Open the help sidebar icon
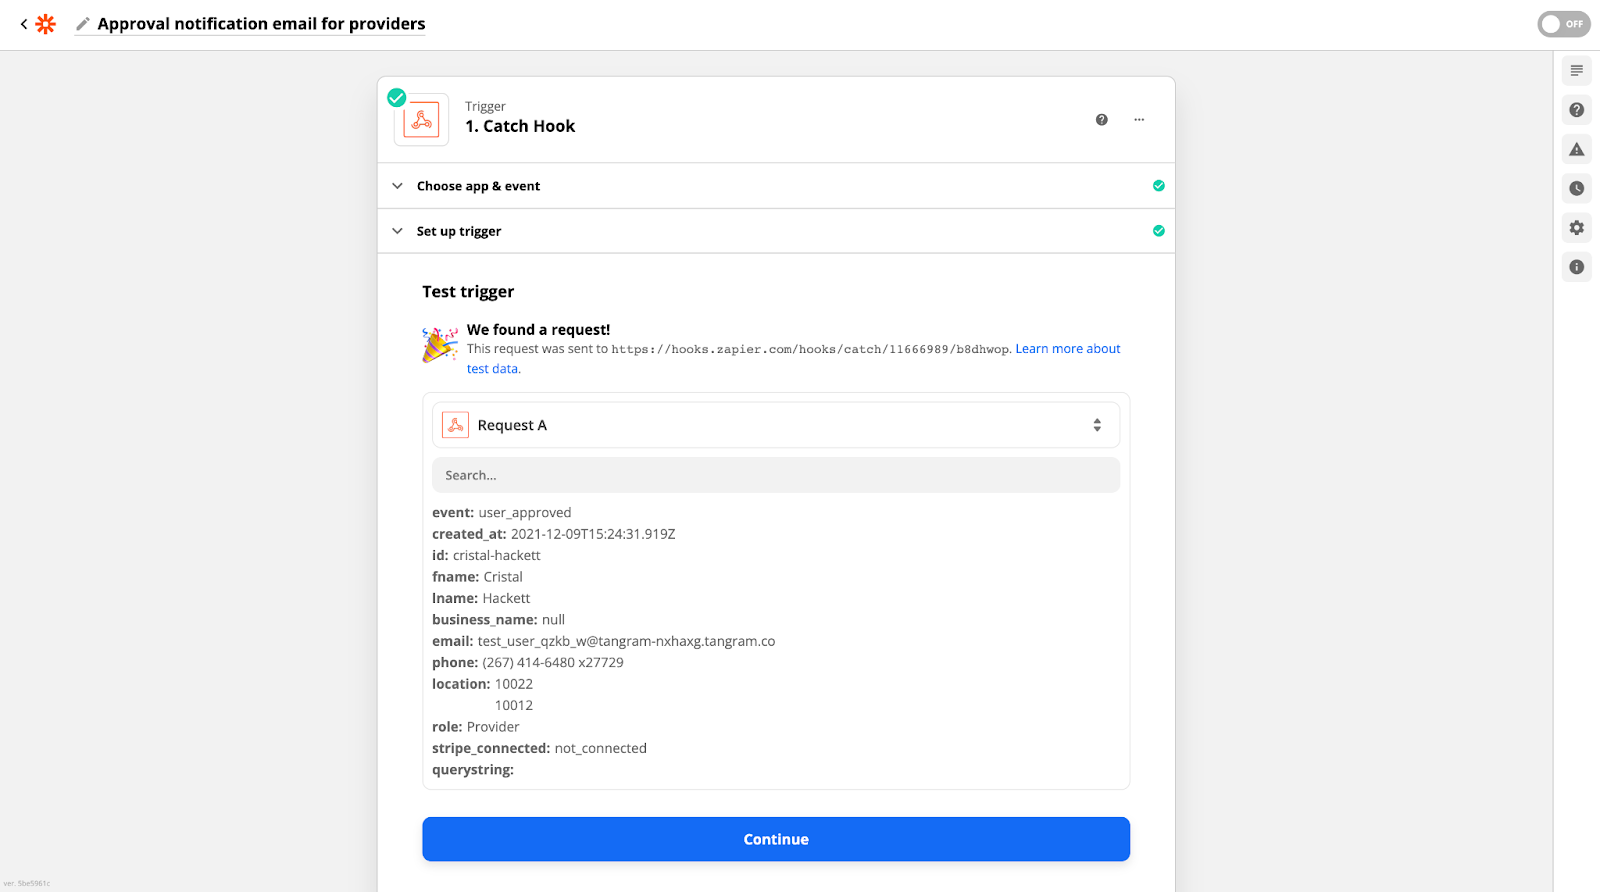 [1576, 110]
